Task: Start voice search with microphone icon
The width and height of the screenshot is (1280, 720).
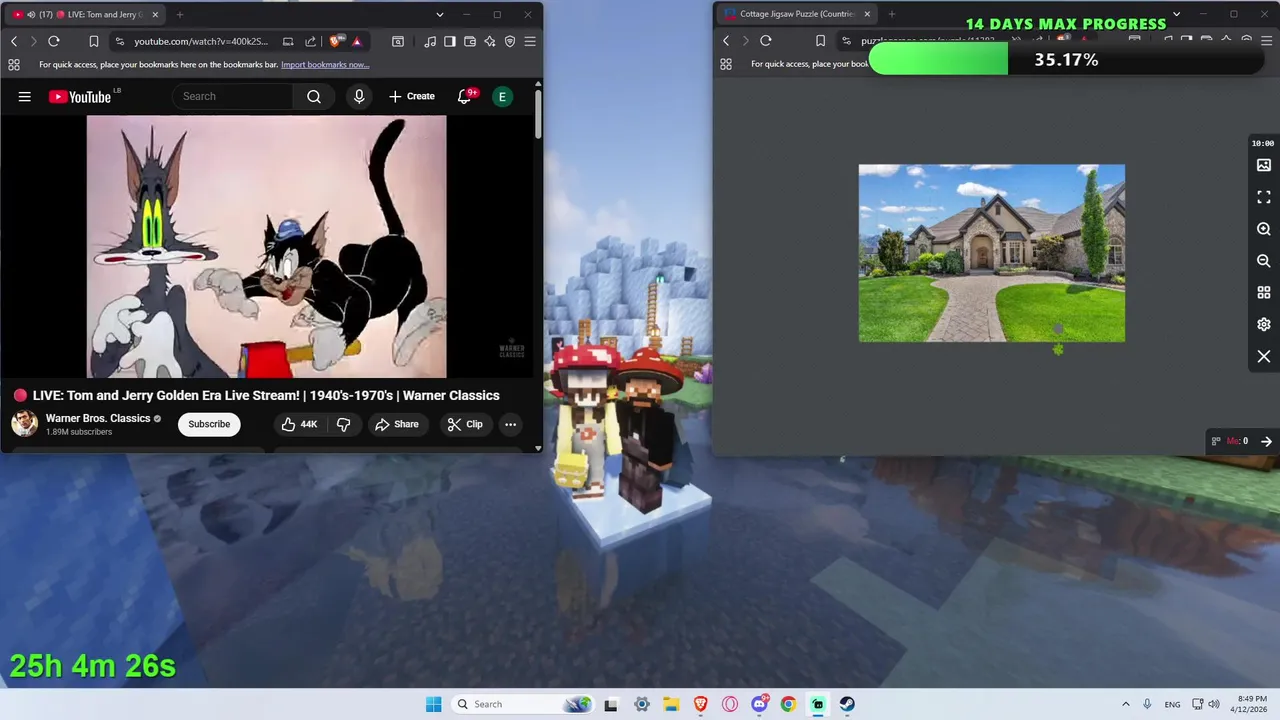Action: tap(359, 96)
